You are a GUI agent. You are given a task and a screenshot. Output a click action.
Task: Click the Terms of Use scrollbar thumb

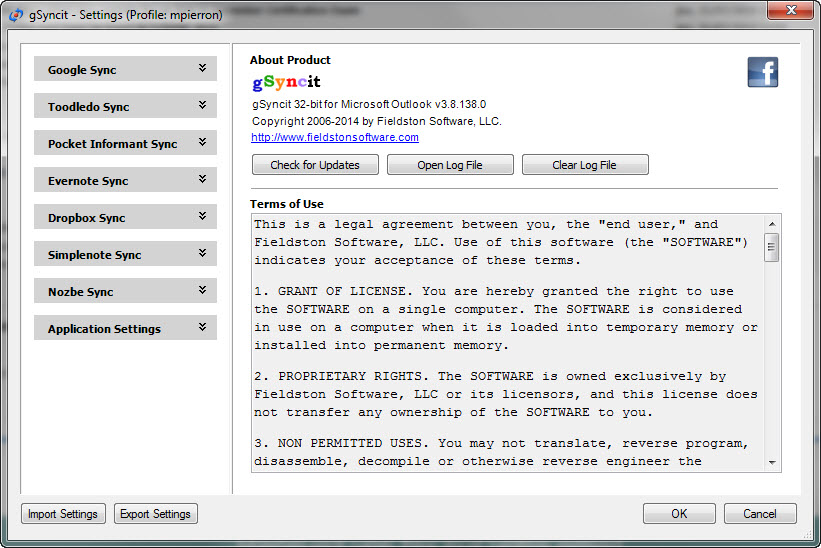tap(772, 247)
